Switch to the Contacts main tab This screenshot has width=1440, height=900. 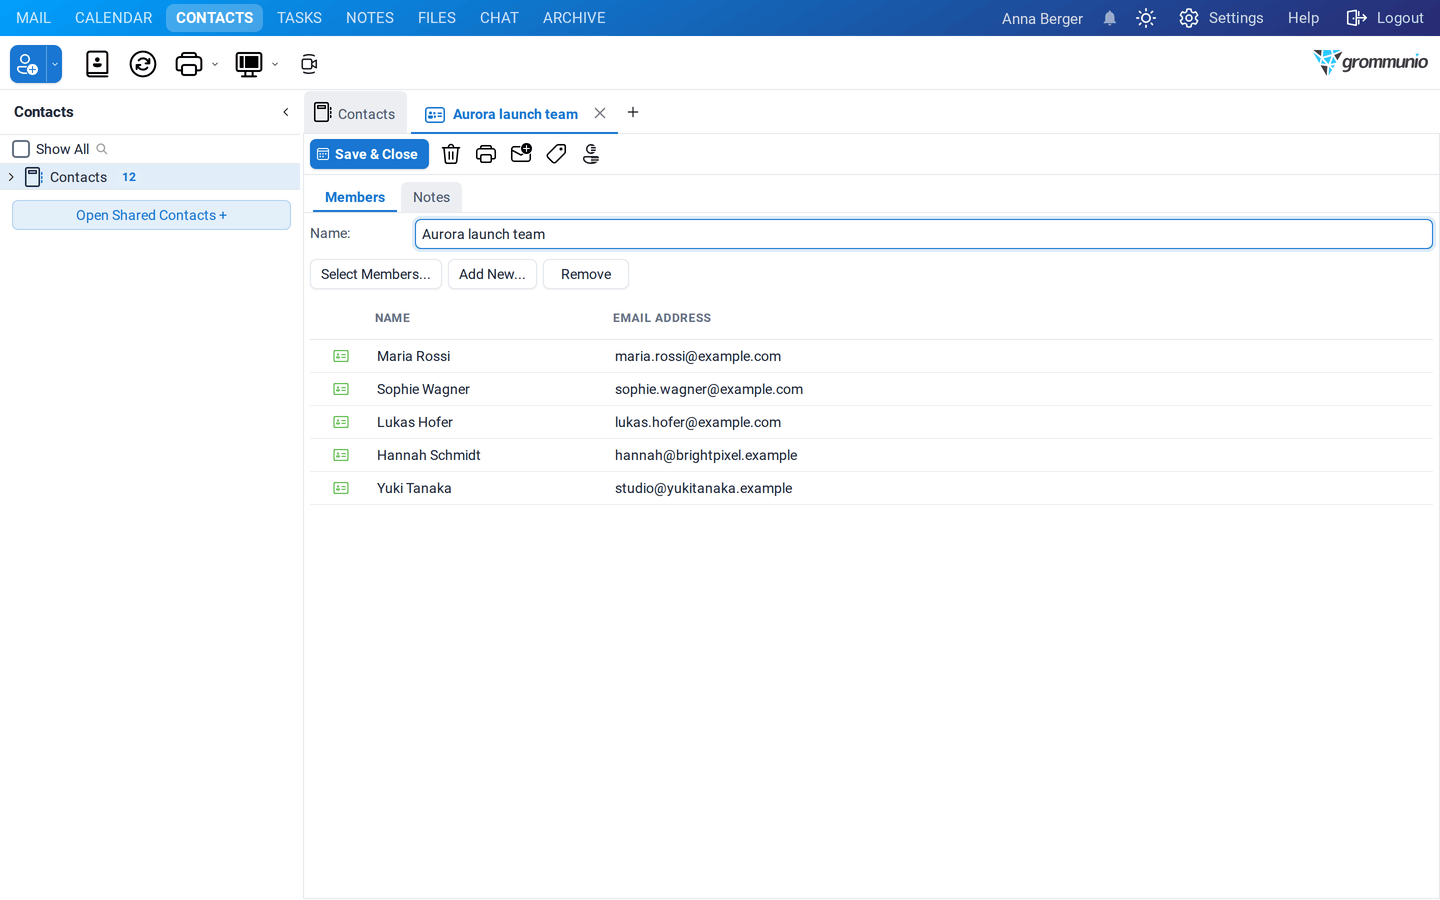coord(355,114)
